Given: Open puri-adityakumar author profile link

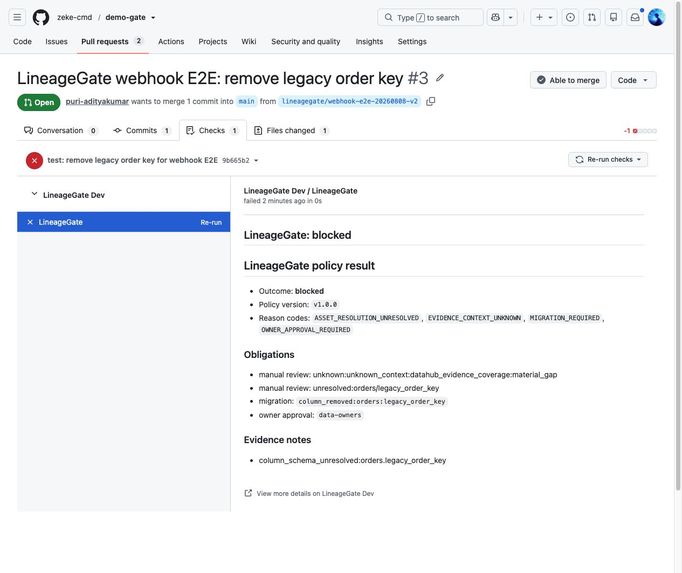Looking at the screenshot, I should 97,101.
